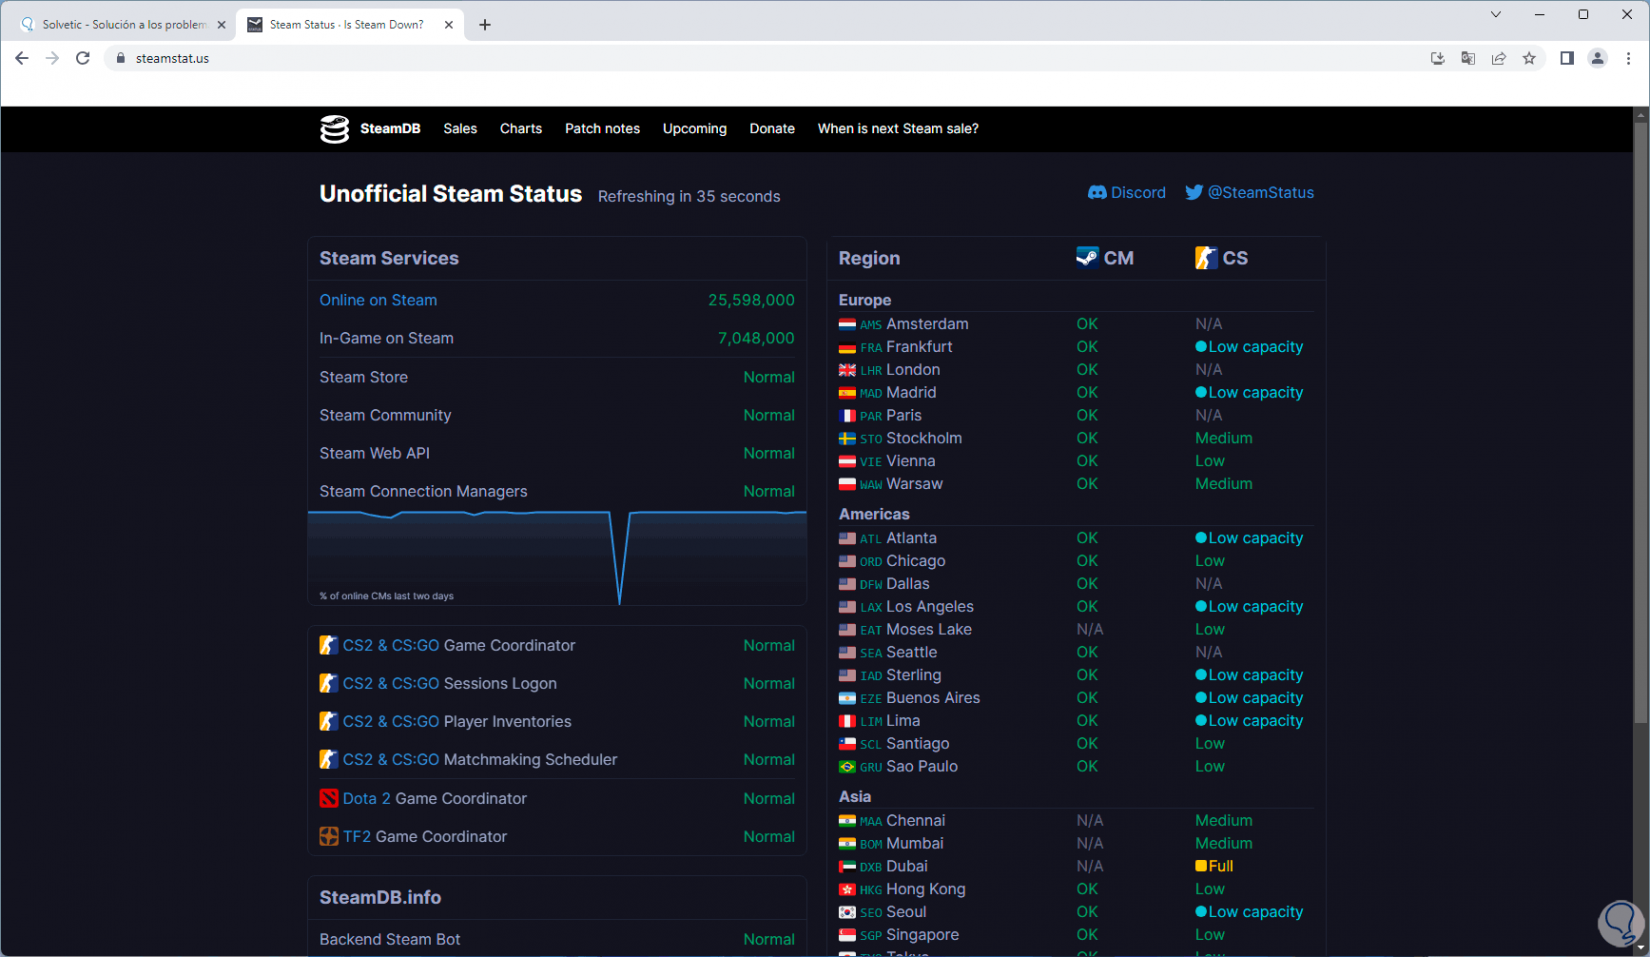Switch to the Solvetic tab
This screenshot has width=1650, height=957.
click(123, 25)
